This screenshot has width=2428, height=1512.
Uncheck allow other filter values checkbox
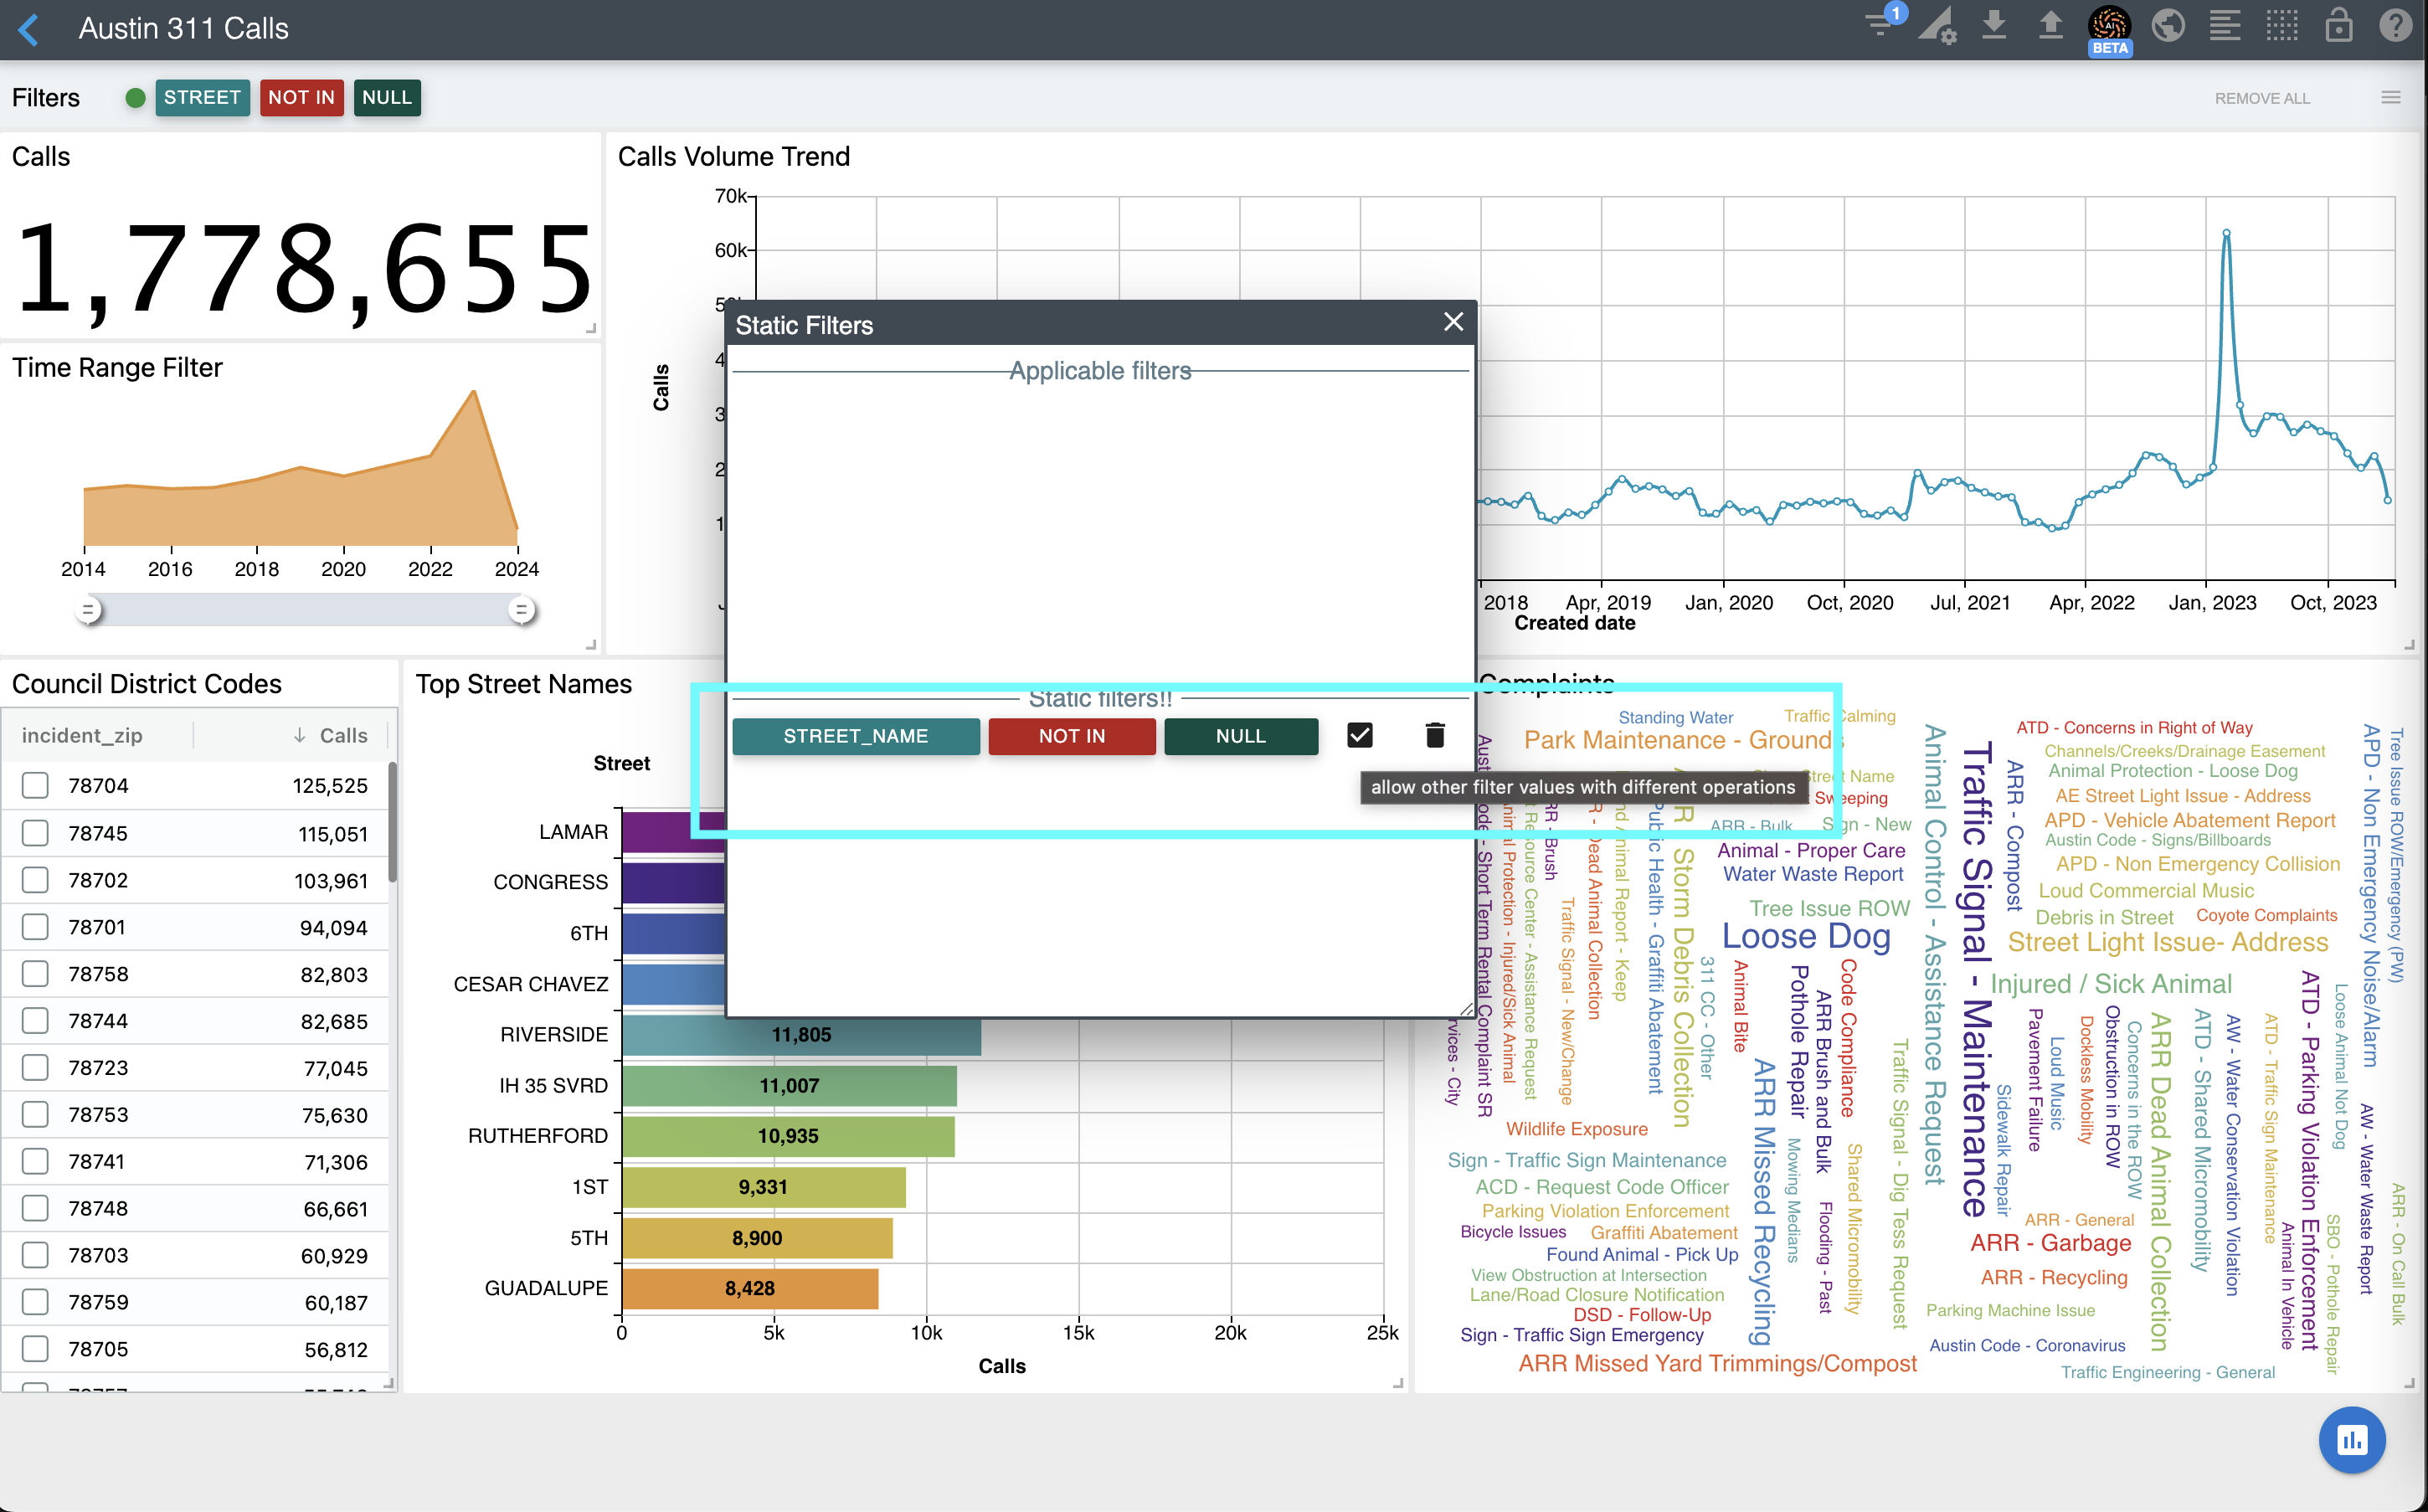click(1359, 735)
